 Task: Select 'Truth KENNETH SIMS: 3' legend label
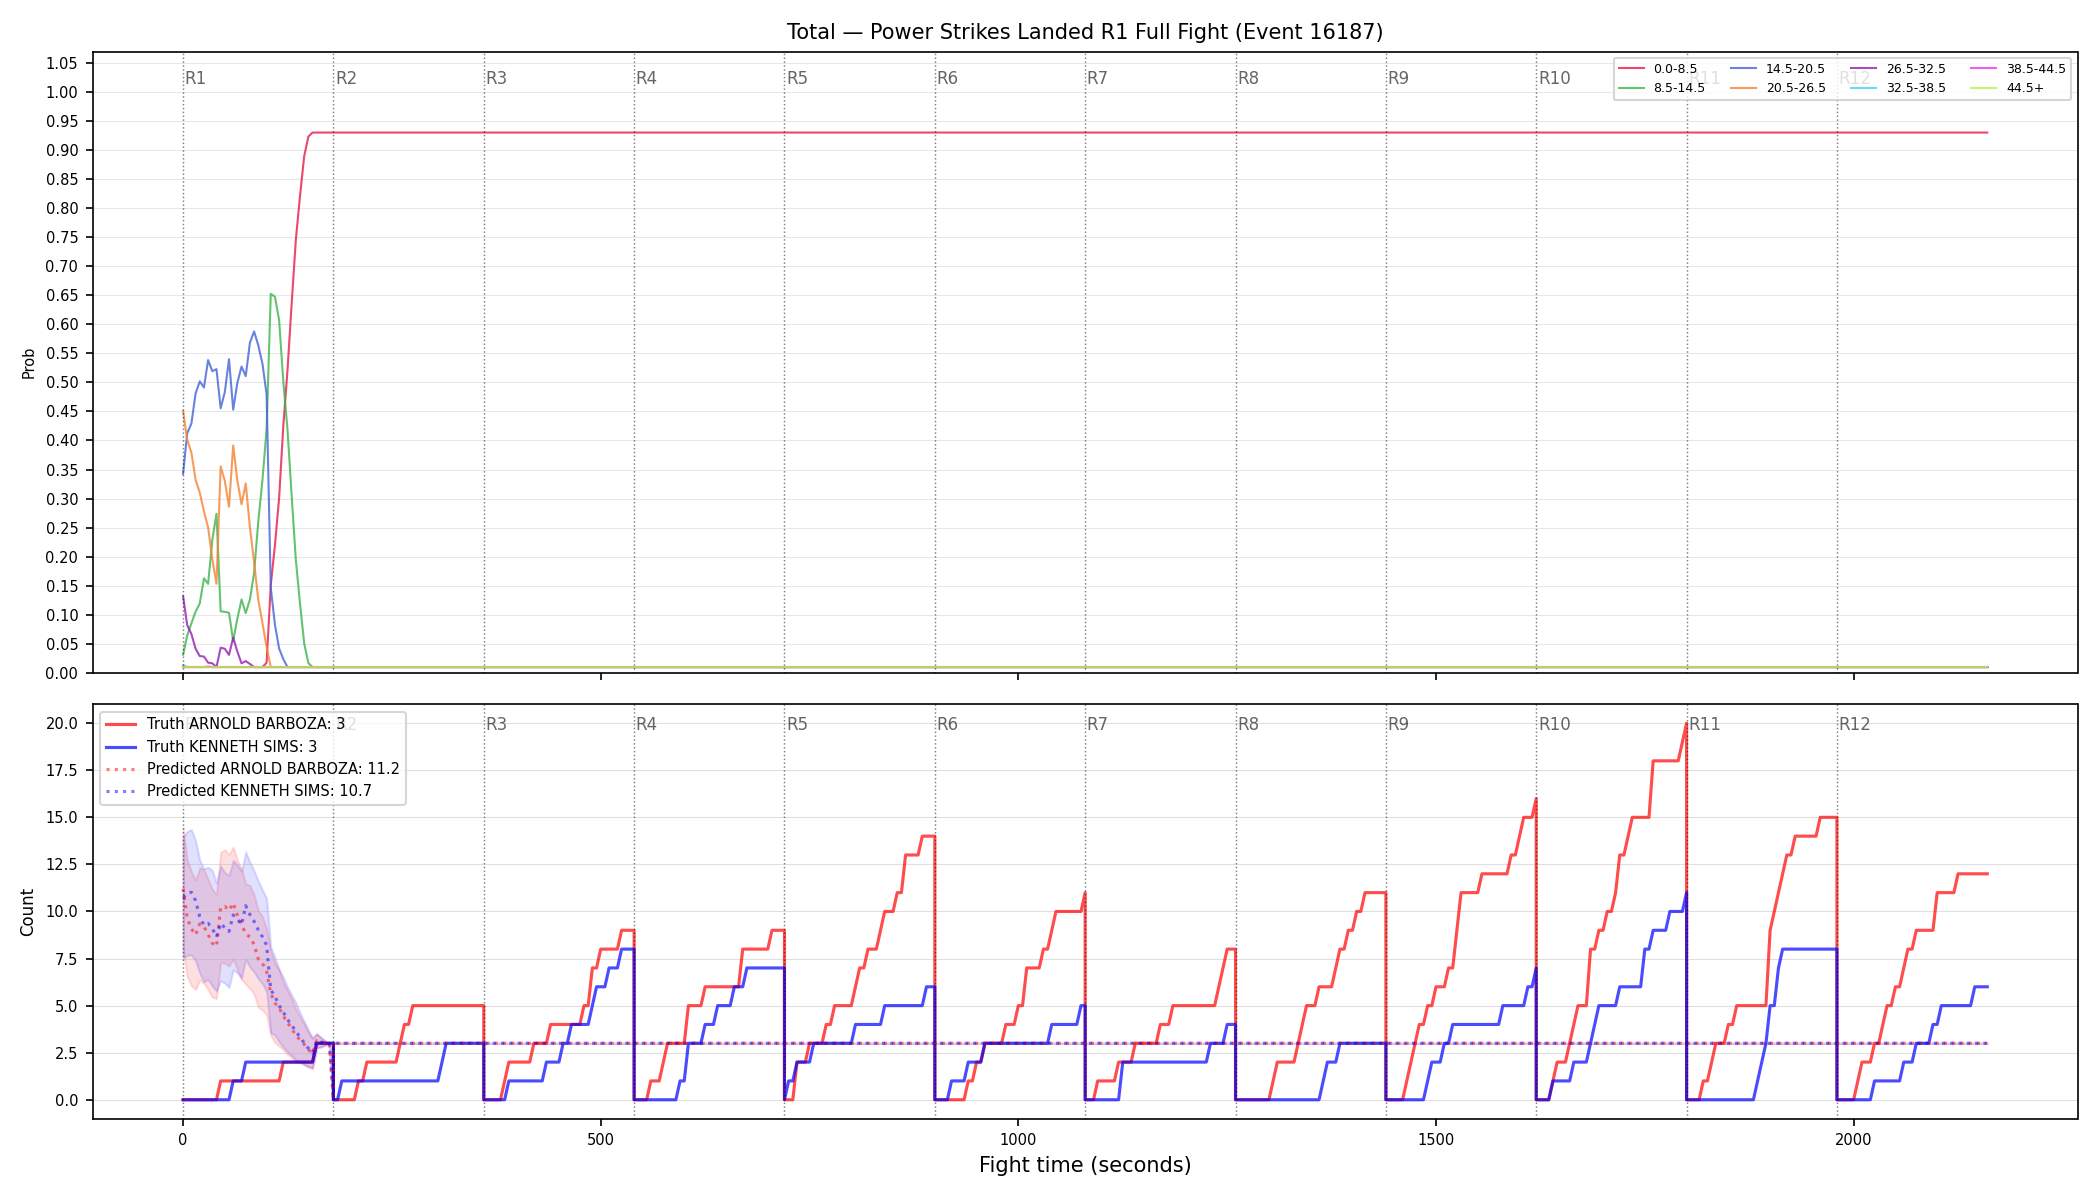point(232,746)
